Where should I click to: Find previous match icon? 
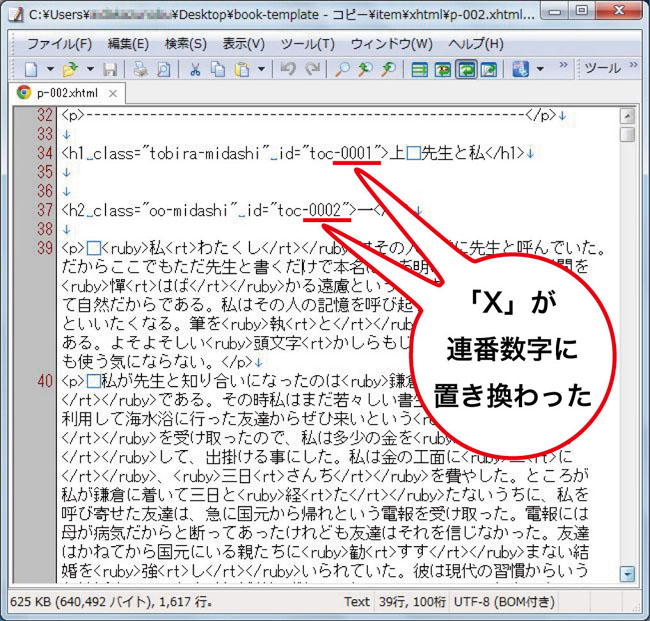point(365,69)
